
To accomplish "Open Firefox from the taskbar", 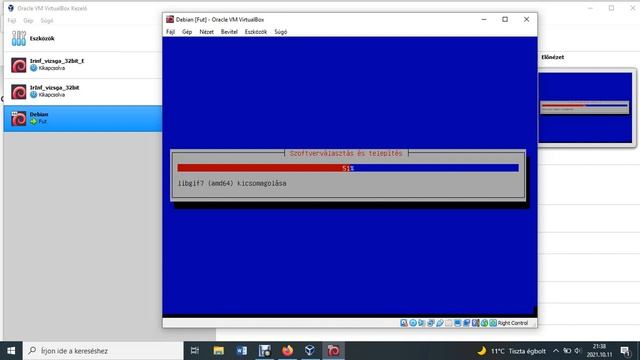I will (287, 351).
